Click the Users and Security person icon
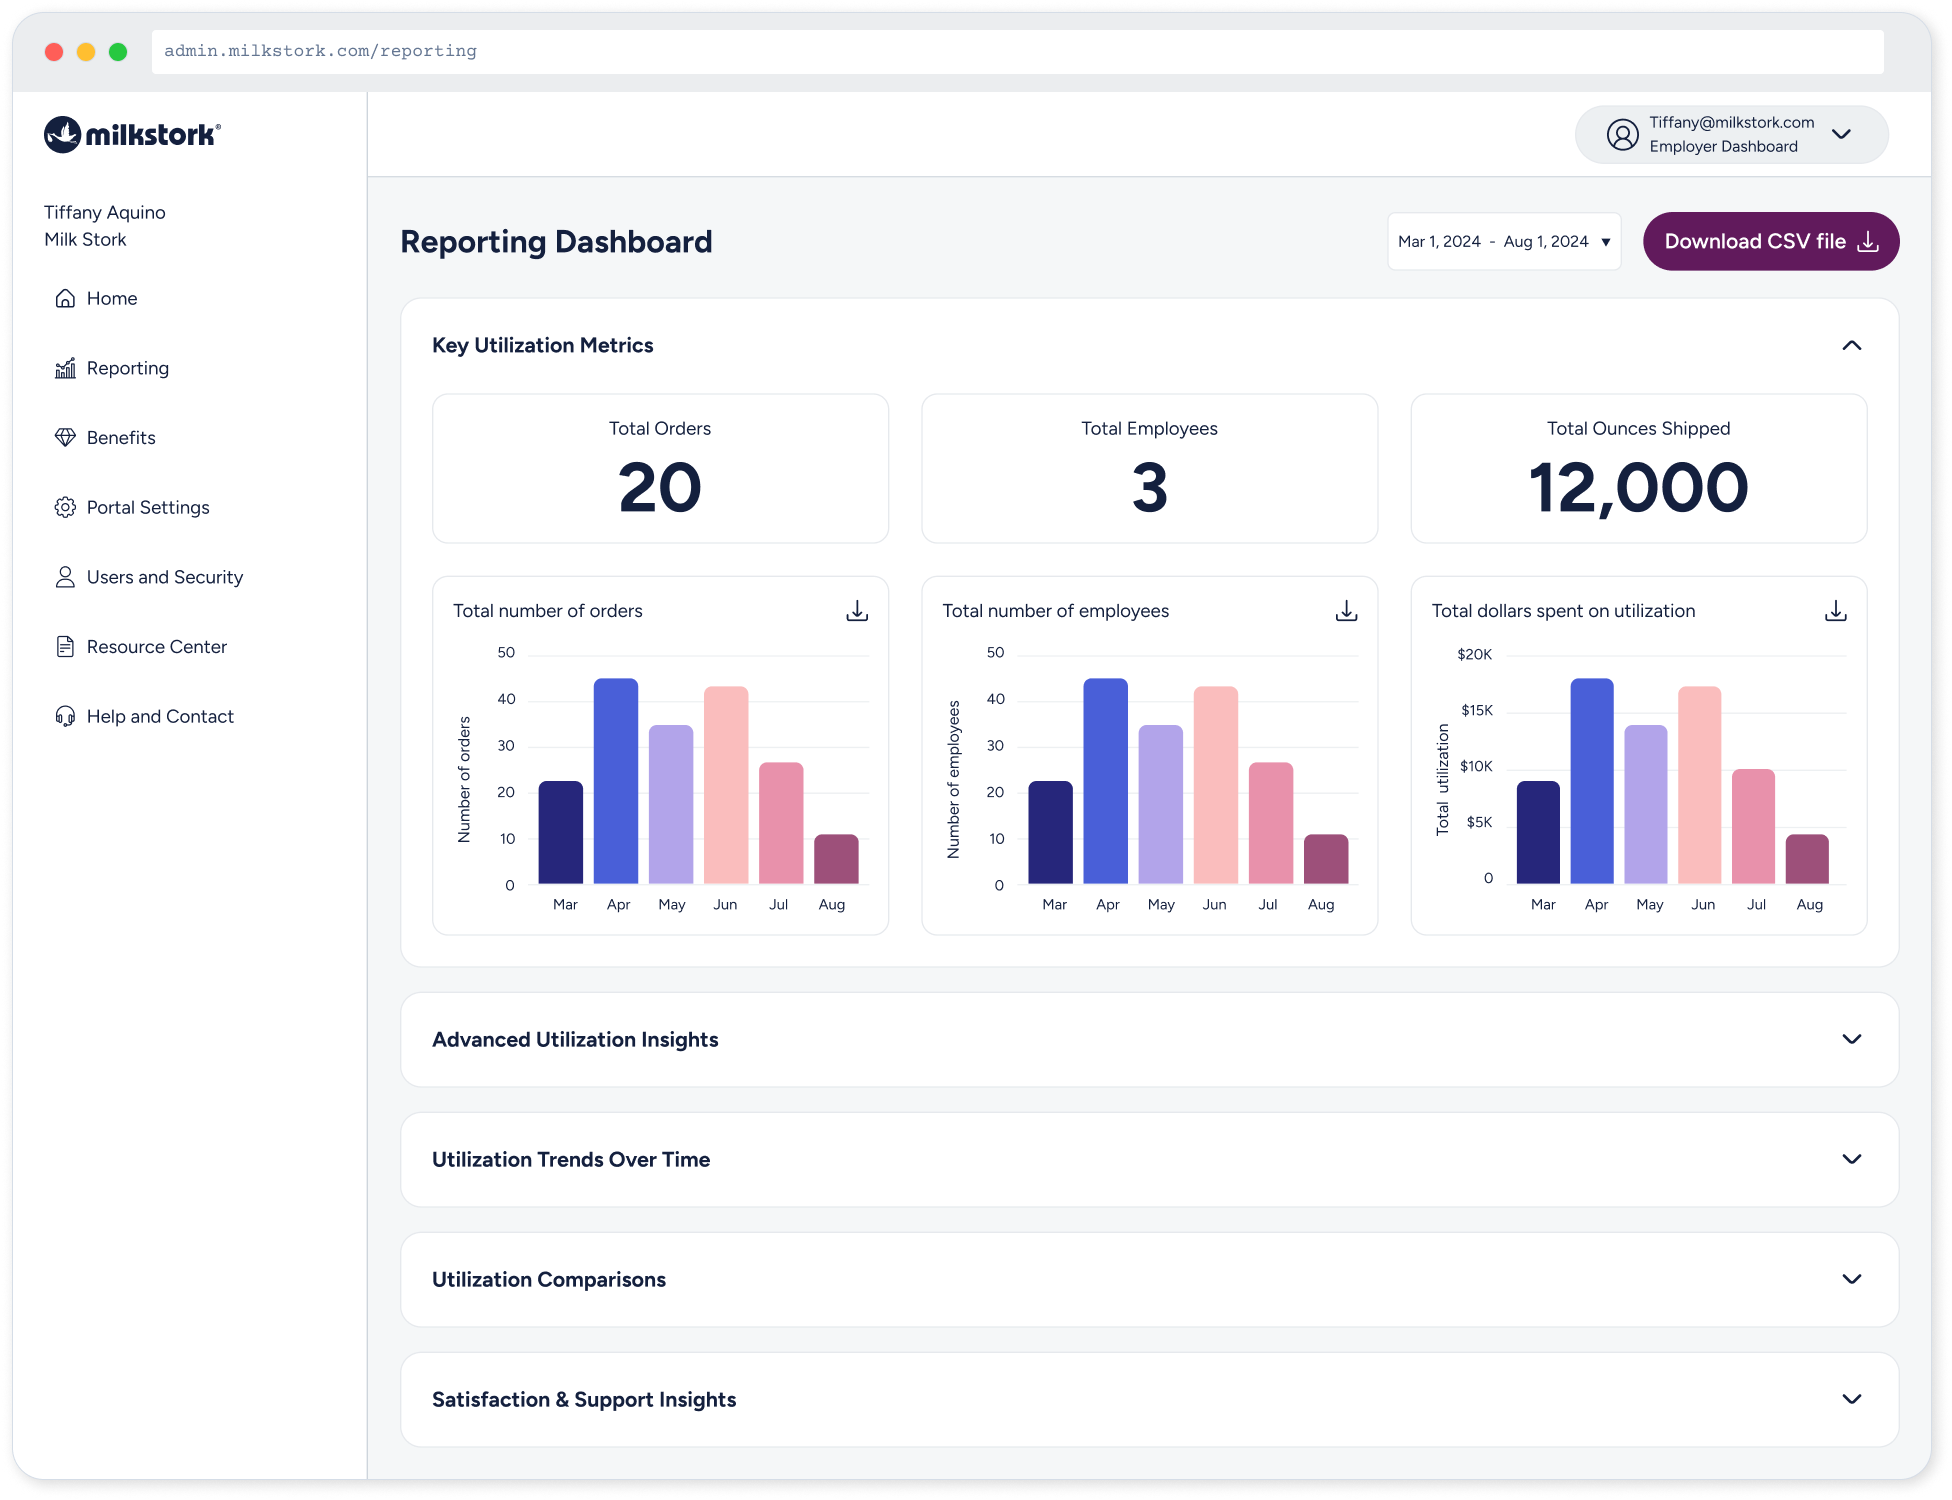 tap(65, 577)
